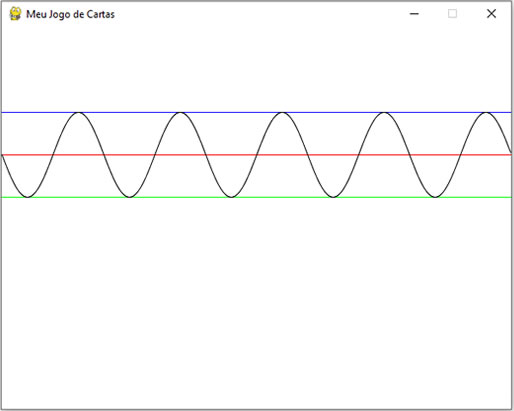Click the second crest of the sine wave
Screen dimensions: 514x411
tap(180, 113)
